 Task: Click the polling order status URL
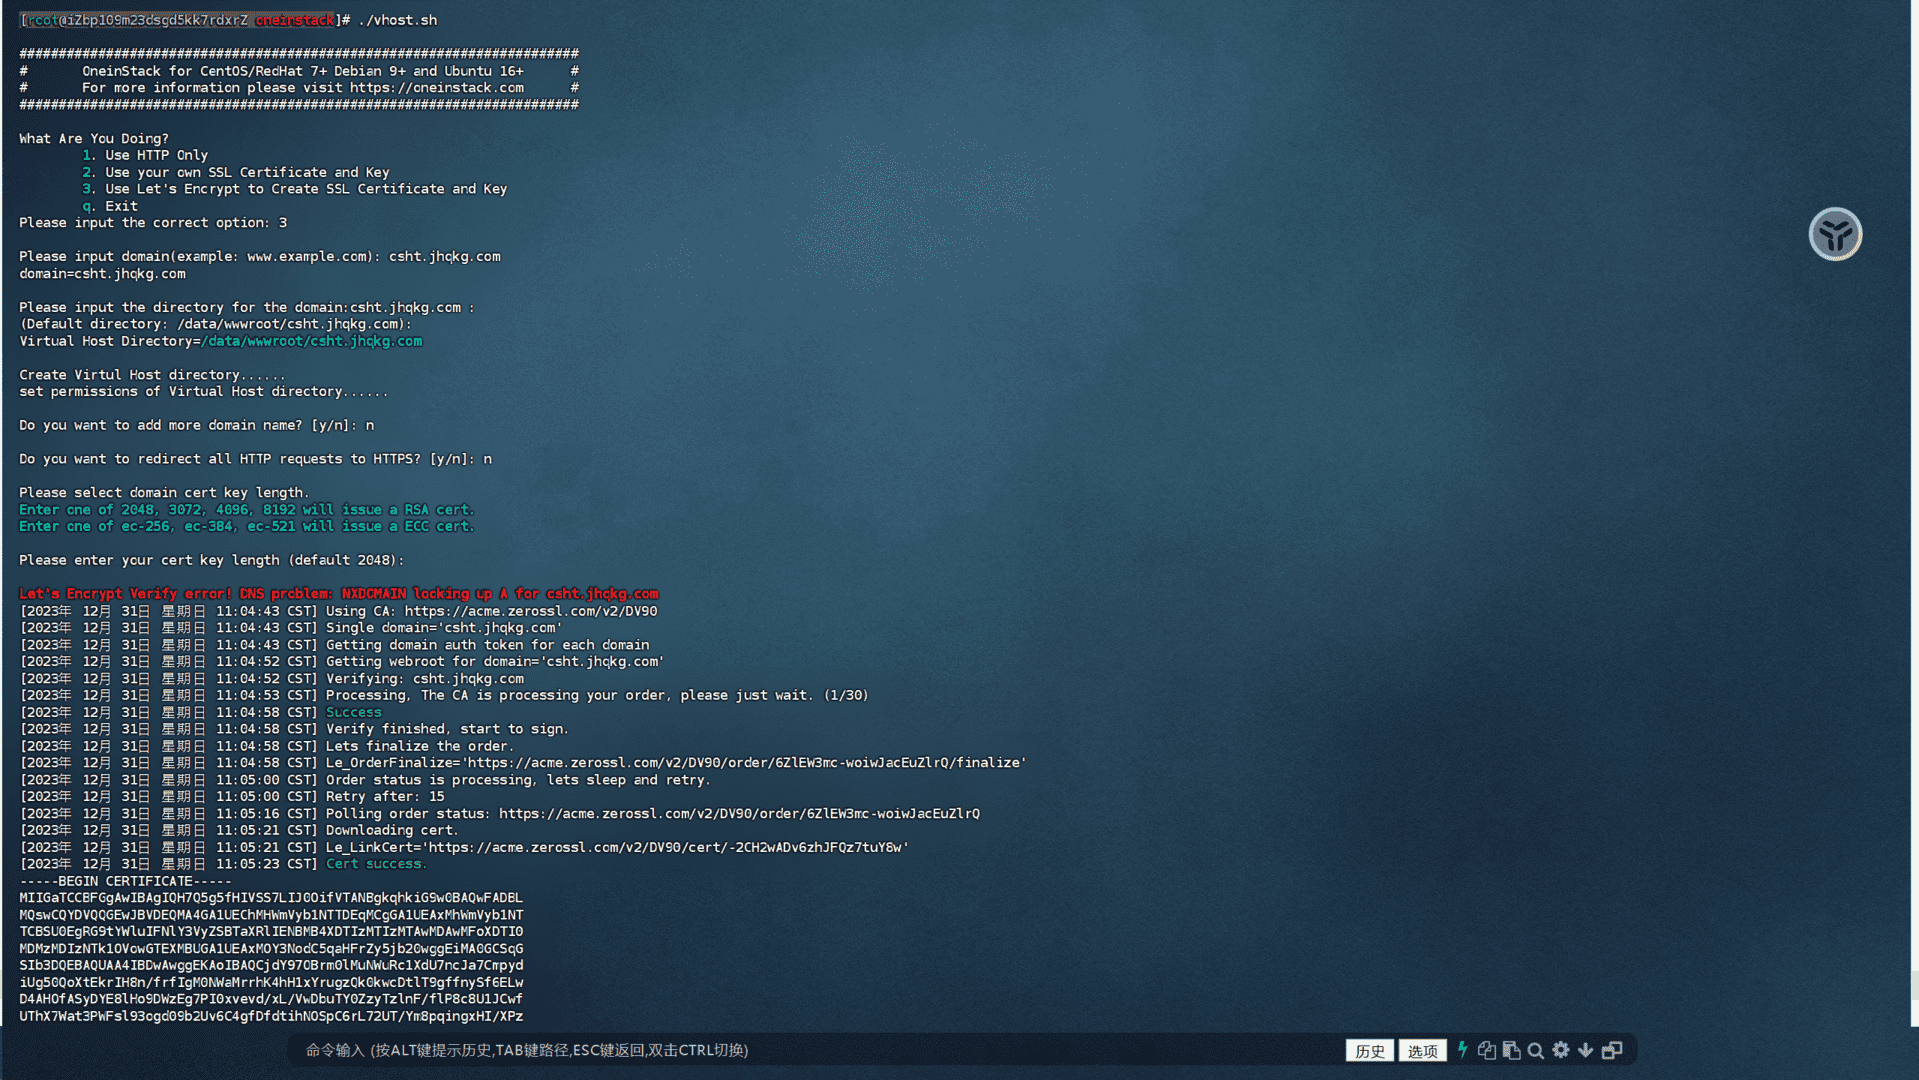click(x=739, y=814)
